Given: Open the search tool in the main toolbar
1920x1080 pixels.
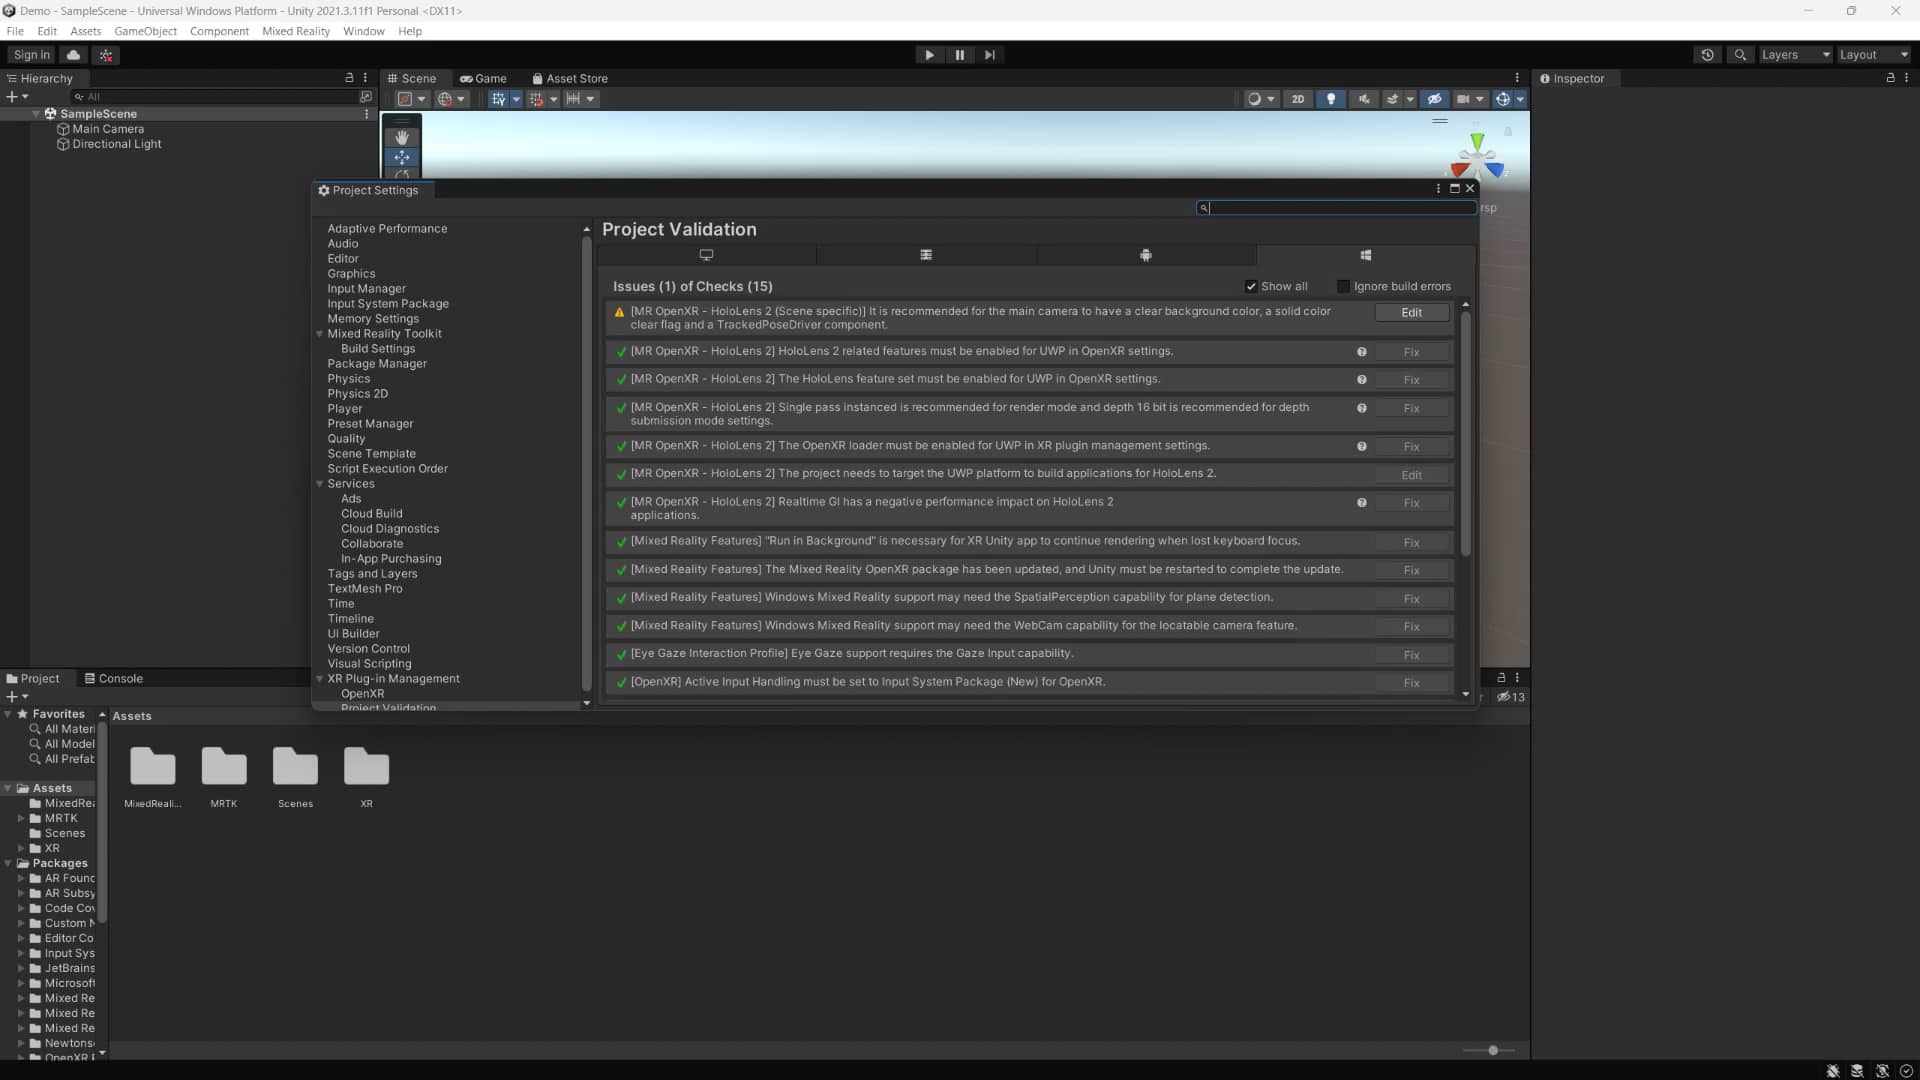Looking at the screenshot, I should coord(1741,55).
